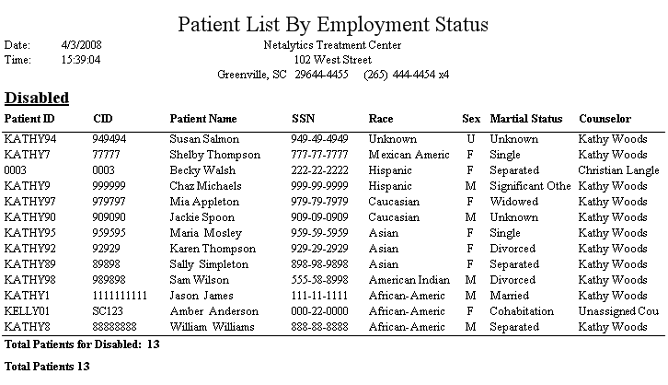
Task: Select William Williams in the list
Action: (212, 327)
